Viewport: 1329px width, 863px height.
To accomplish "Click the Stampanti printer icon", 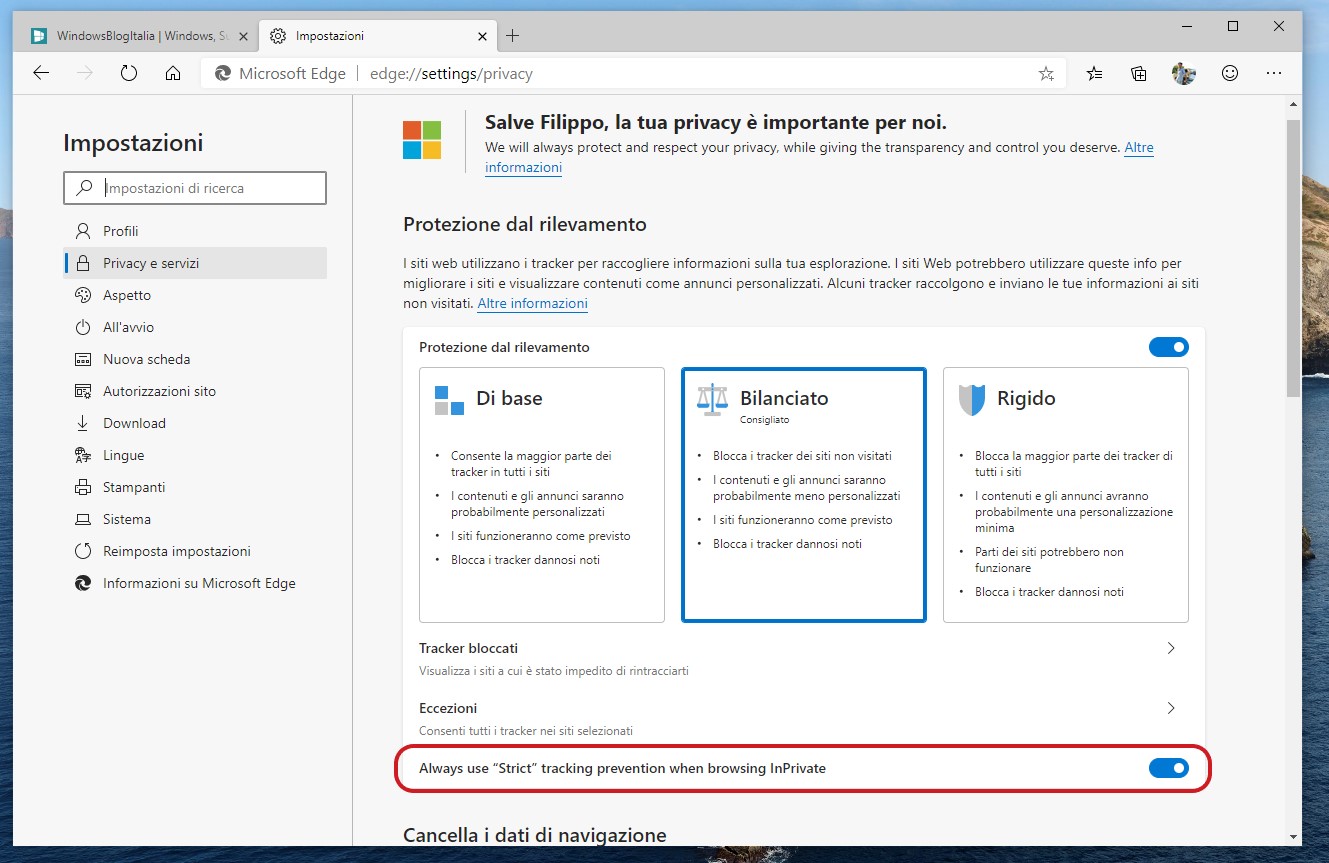I will coord(83,487).
